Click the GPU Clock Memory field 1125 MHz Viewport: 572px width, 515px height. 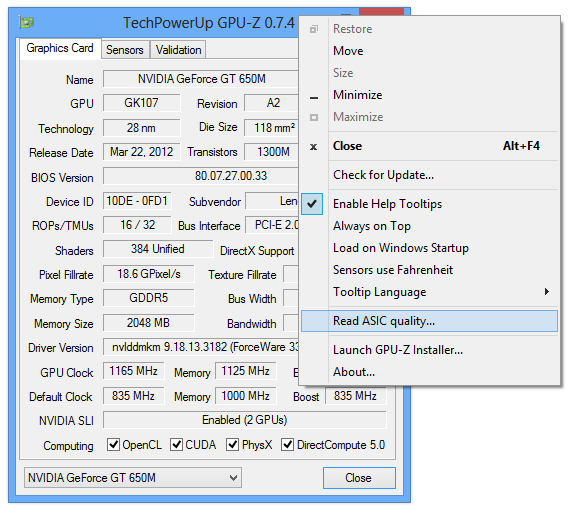[246, 371]
